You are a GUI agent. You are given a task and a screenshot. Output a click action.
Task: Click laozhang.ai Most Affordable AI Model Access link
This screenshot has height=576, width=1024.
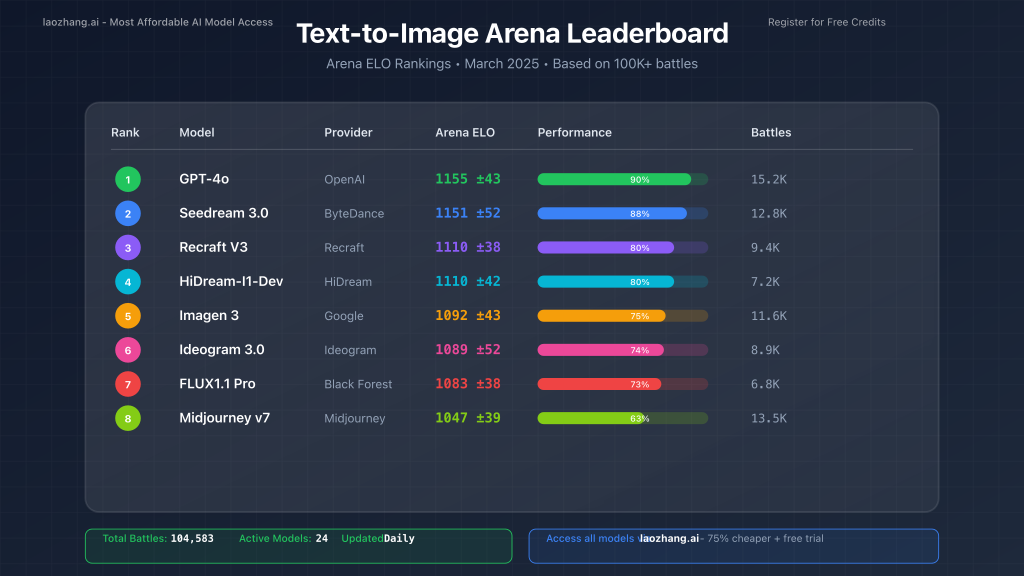157,22
